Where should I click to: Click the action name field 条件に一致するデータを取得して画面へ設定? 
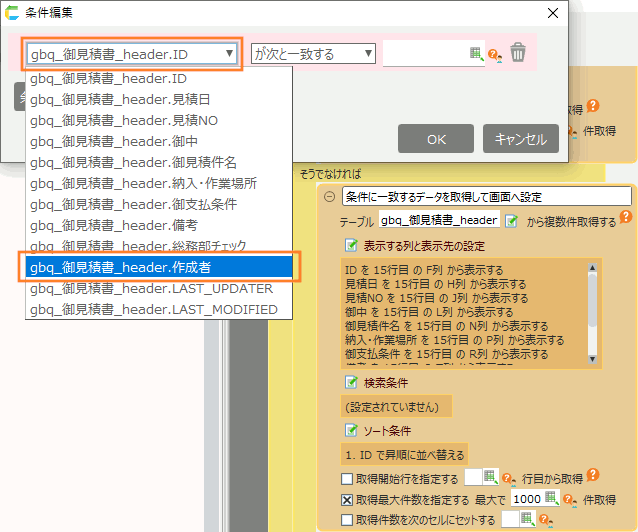pyautogui.click(x=486, y=197)
